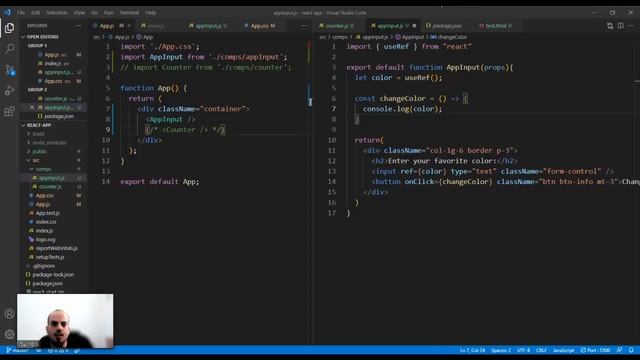
Task: Open reportWebVitals.js in file tree
Action: (x=56, y=248)
